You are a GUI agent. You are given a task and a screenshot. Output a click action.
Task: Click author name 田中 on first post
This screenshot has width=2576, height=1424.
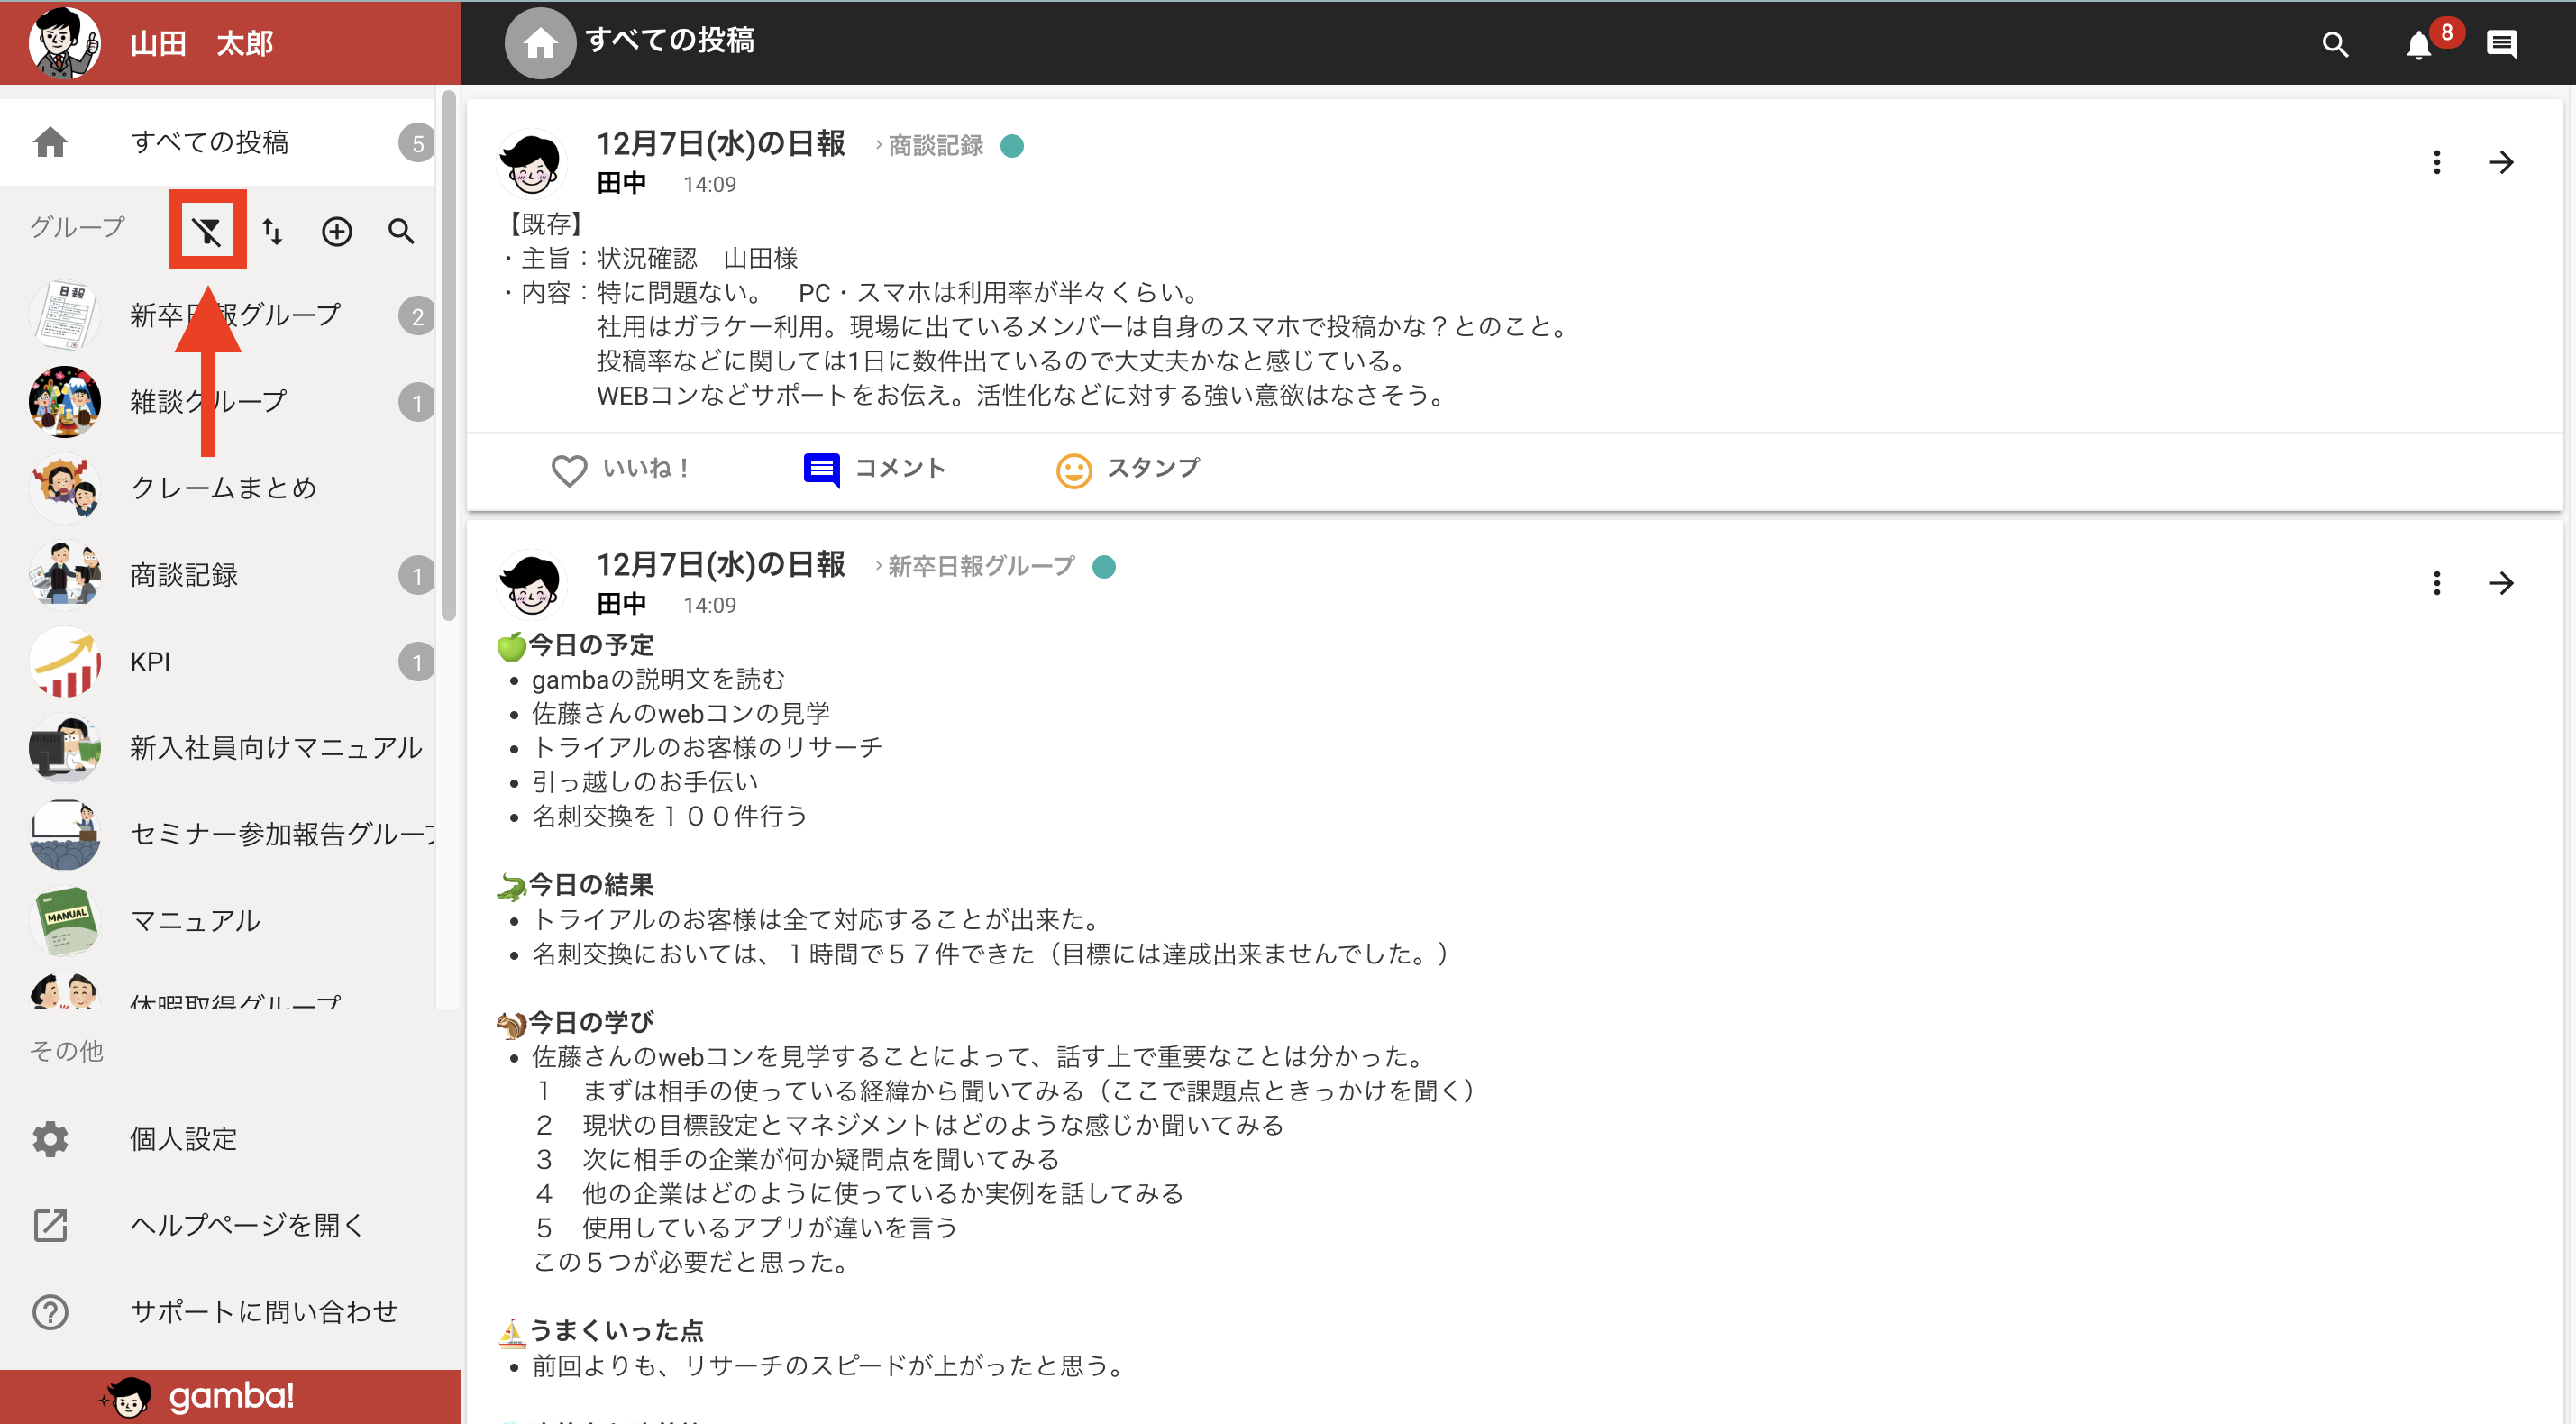tap(621, 184)
